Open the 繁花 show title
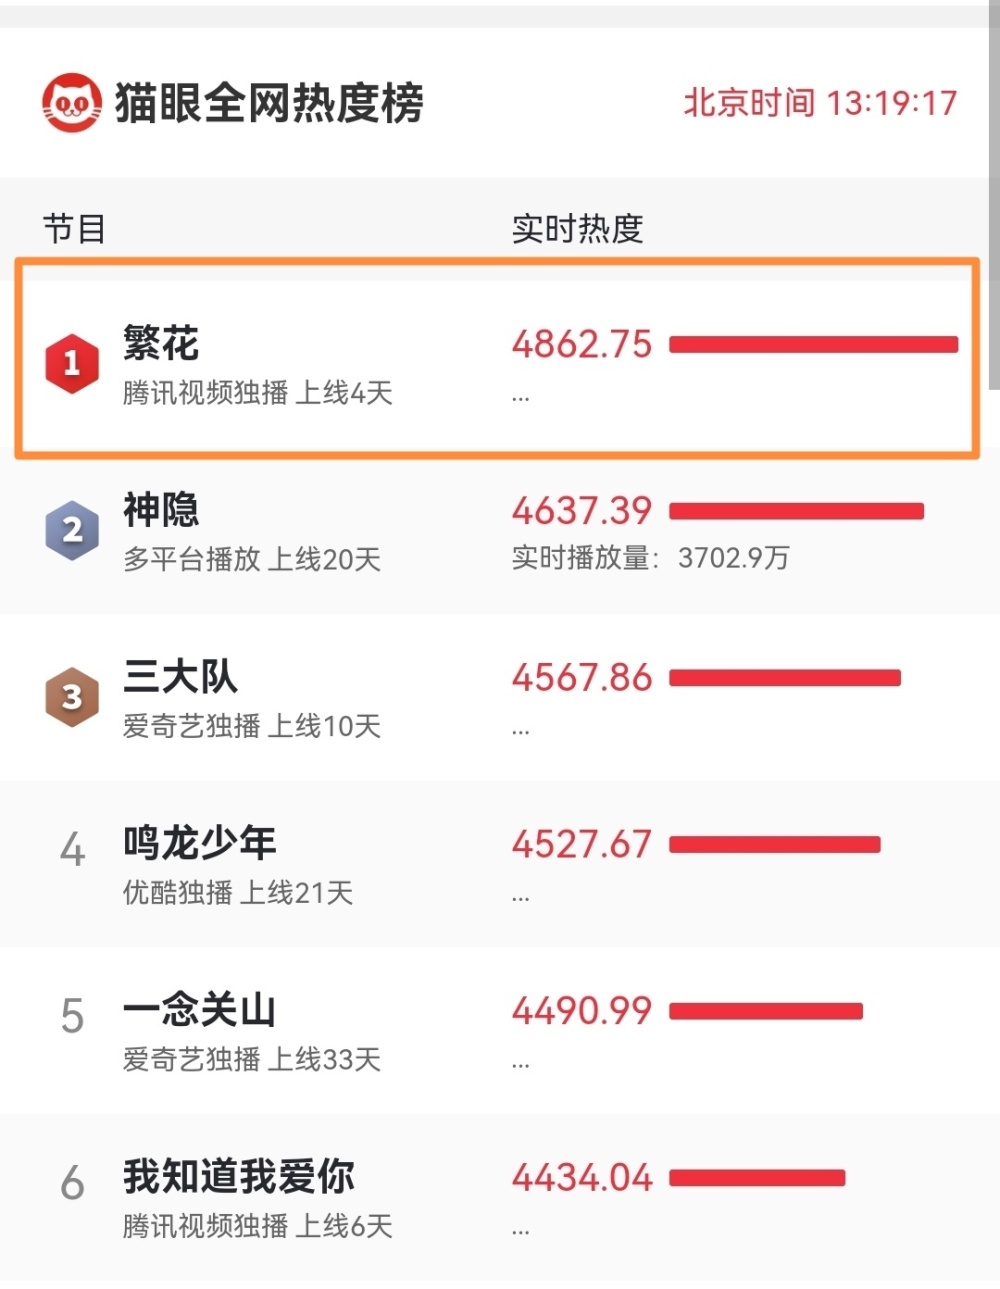 [x=161, y=343]
